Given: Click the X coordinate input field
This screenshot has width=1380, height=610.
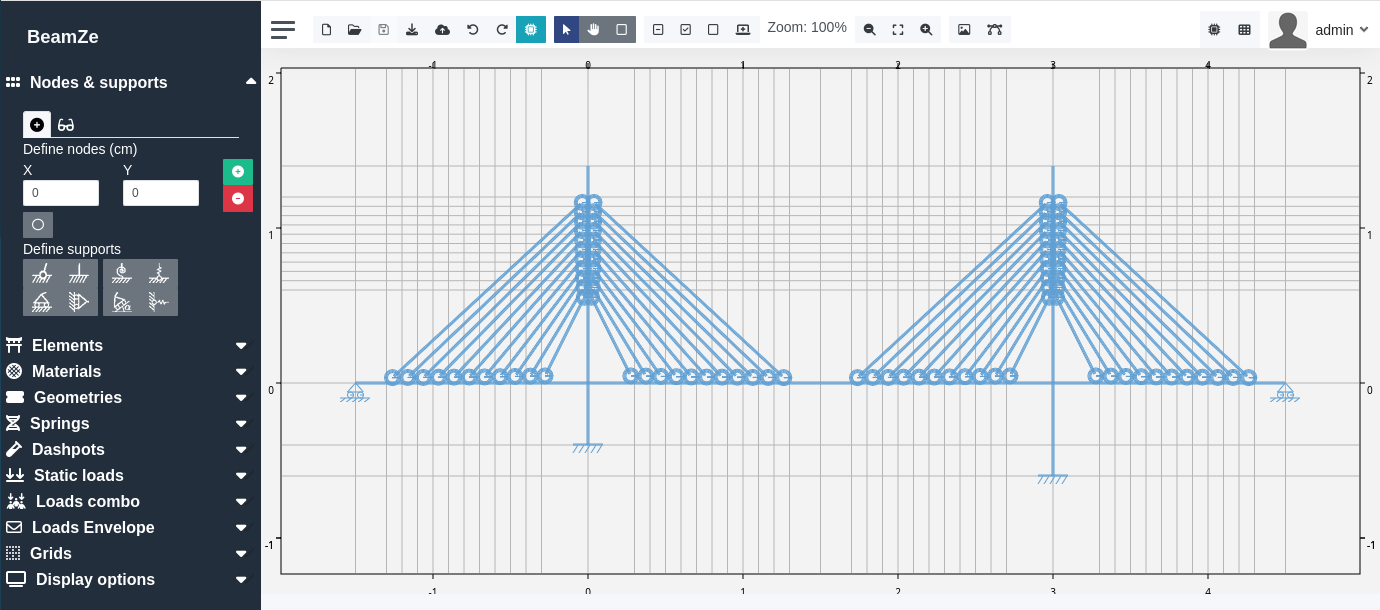Looking at the screenshot, I should coord(61,193).
